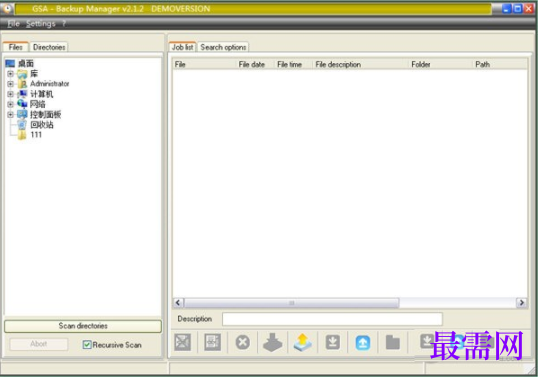The height and width of the screenshot is (377, 542).
Task: Sort by the File time column header
Action: point(293,64)
